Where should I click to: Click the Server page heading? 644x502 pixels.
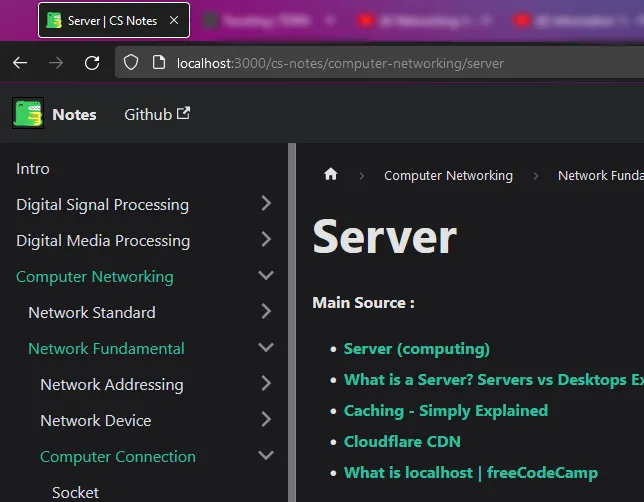point(384,237)
